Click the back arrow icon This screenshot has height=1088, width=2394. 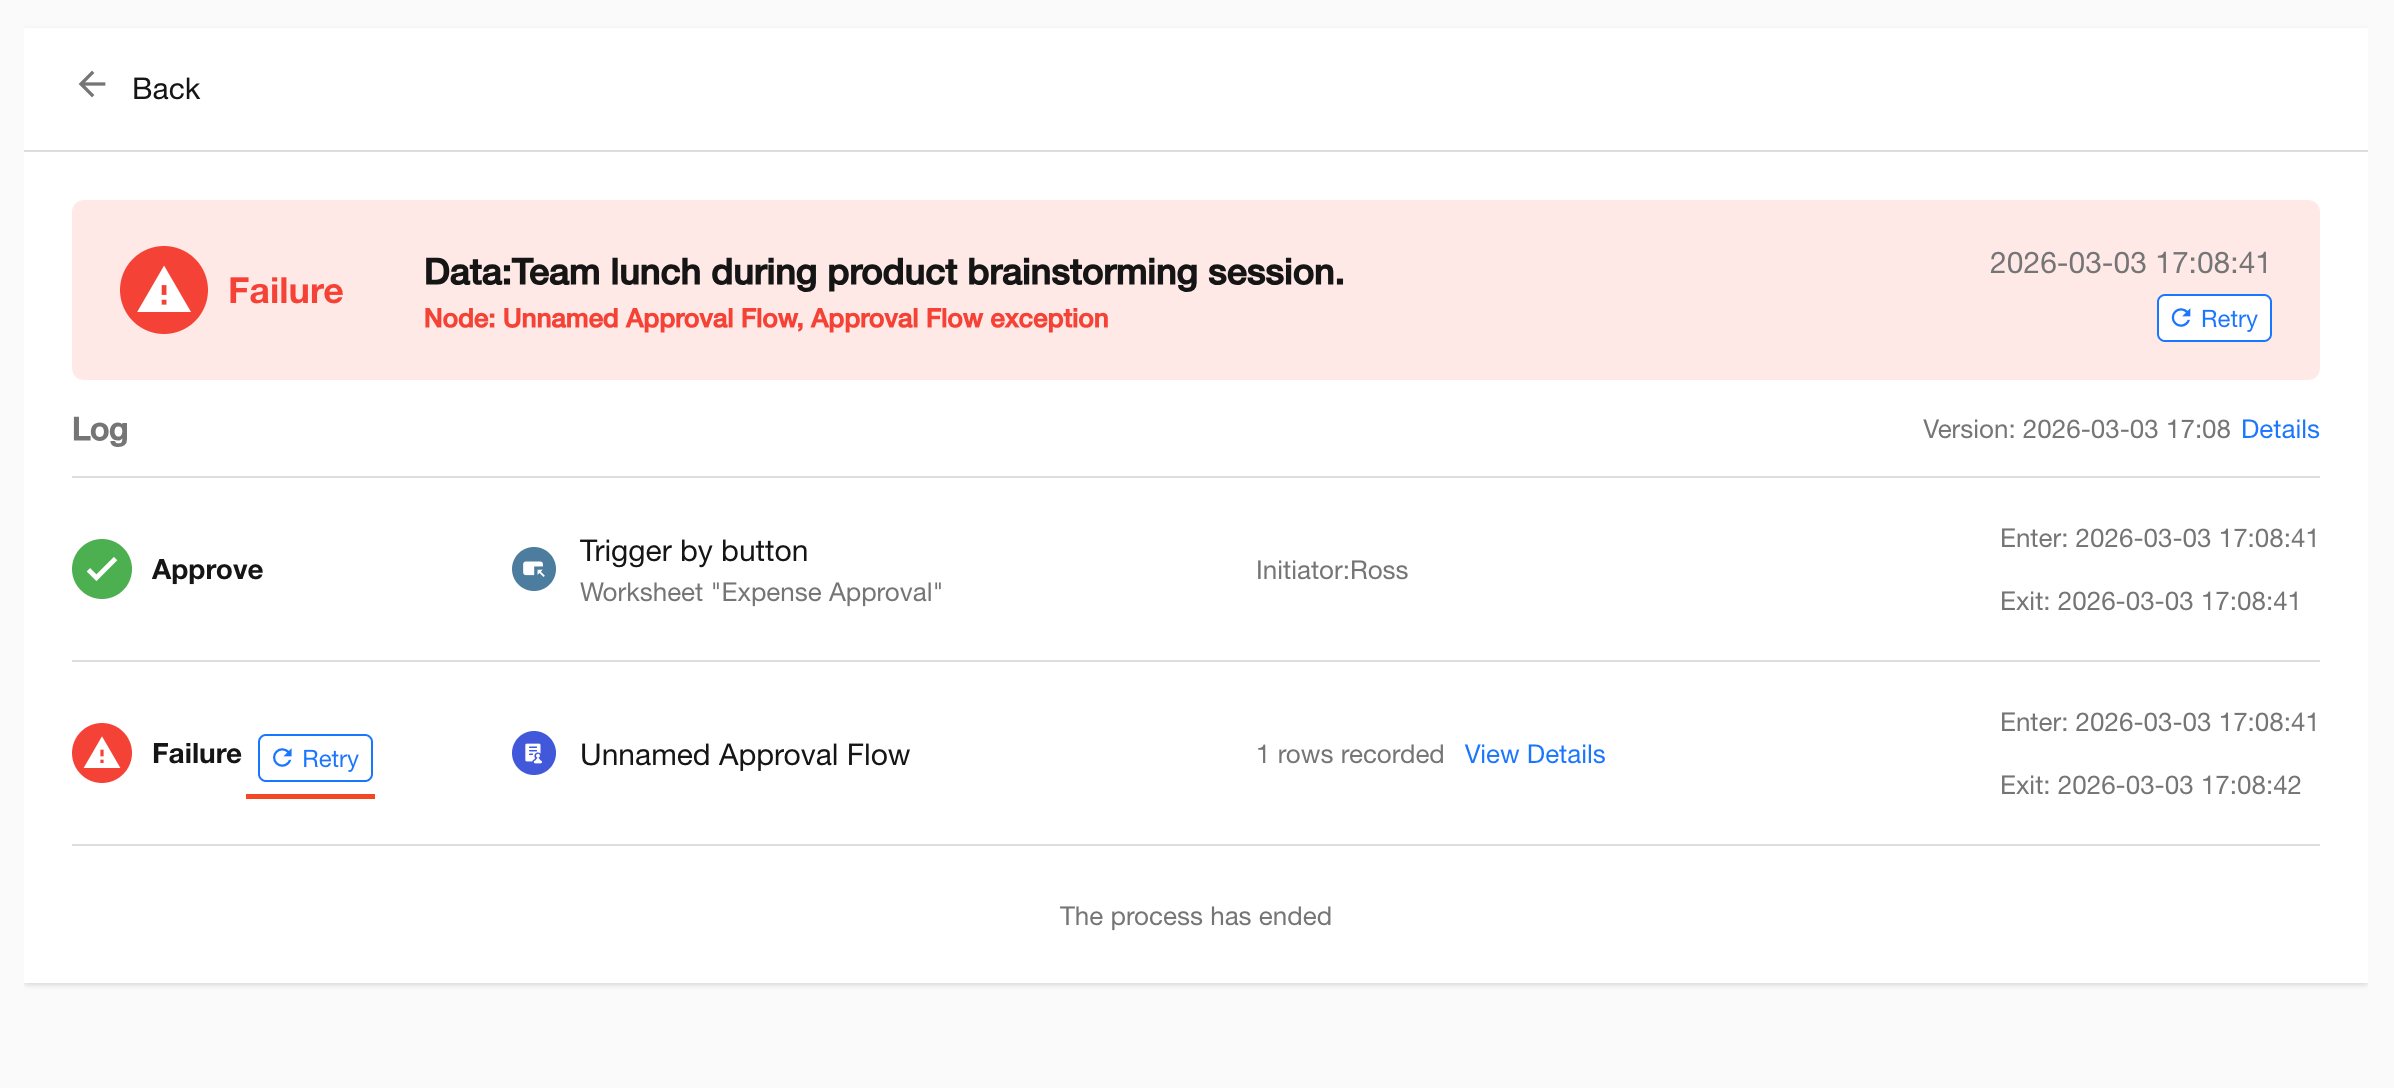click(x=92, y=85)
